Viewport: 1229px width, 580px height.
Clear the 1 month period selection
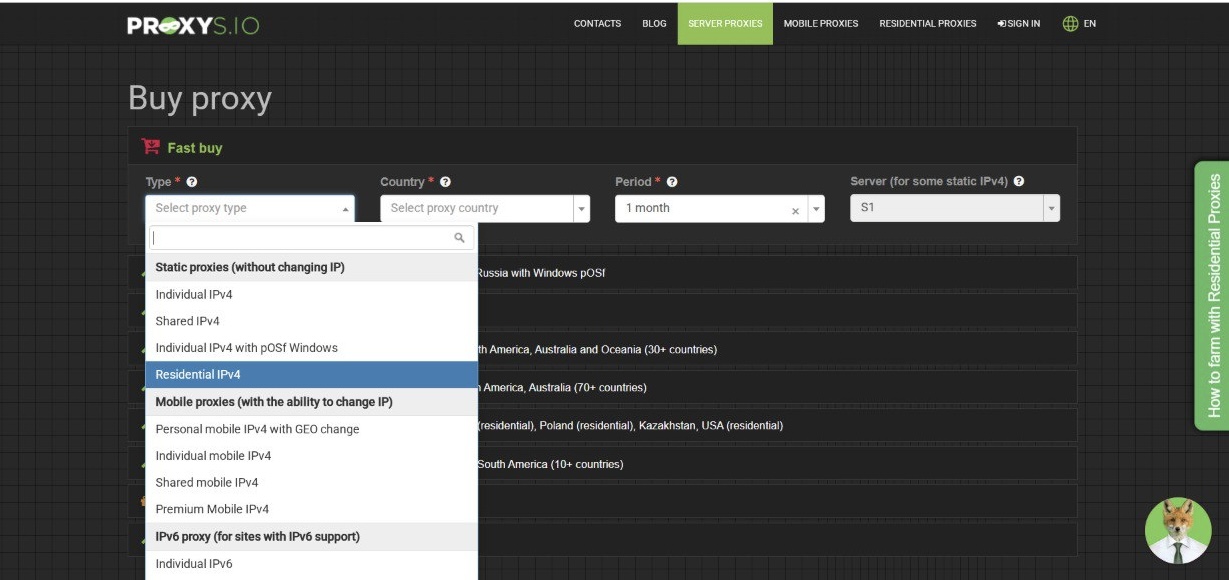coord(795,210)
